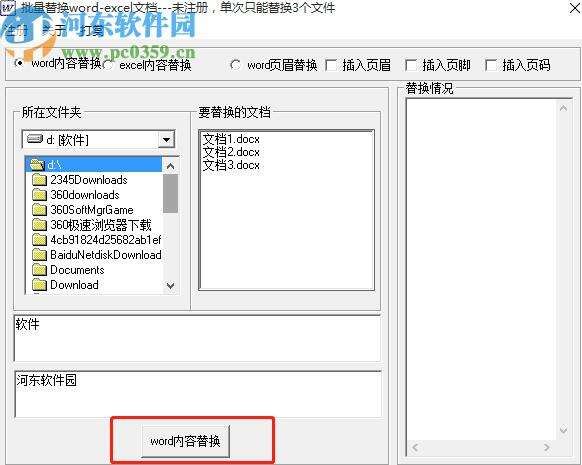This screenshot has width=582, height=465.
Task: Click the open d:\ root folder icon
Action: 37,164
